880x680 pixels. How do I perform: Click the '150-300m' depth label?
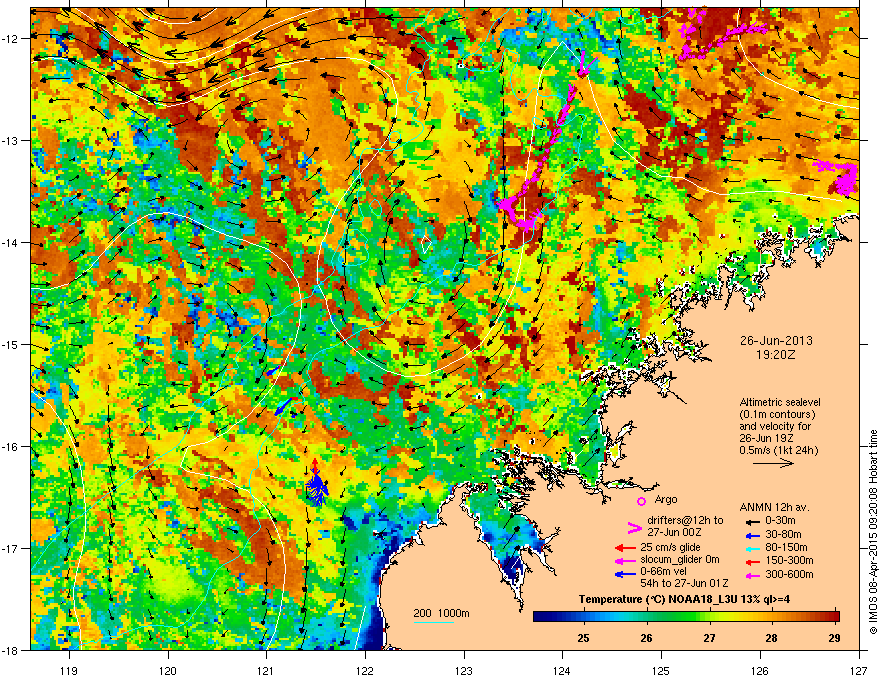789,560
